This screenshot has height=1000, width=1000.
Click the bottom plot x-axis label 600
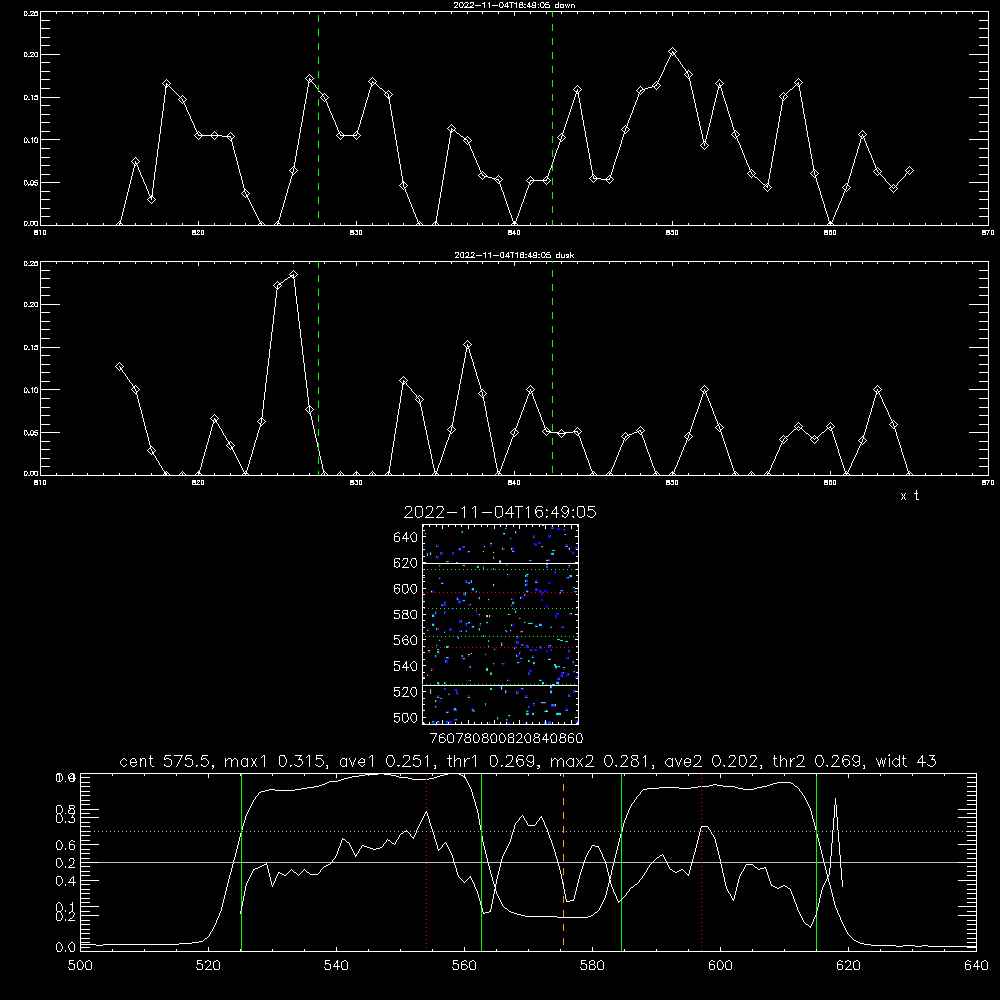click(x=720, y=966)
